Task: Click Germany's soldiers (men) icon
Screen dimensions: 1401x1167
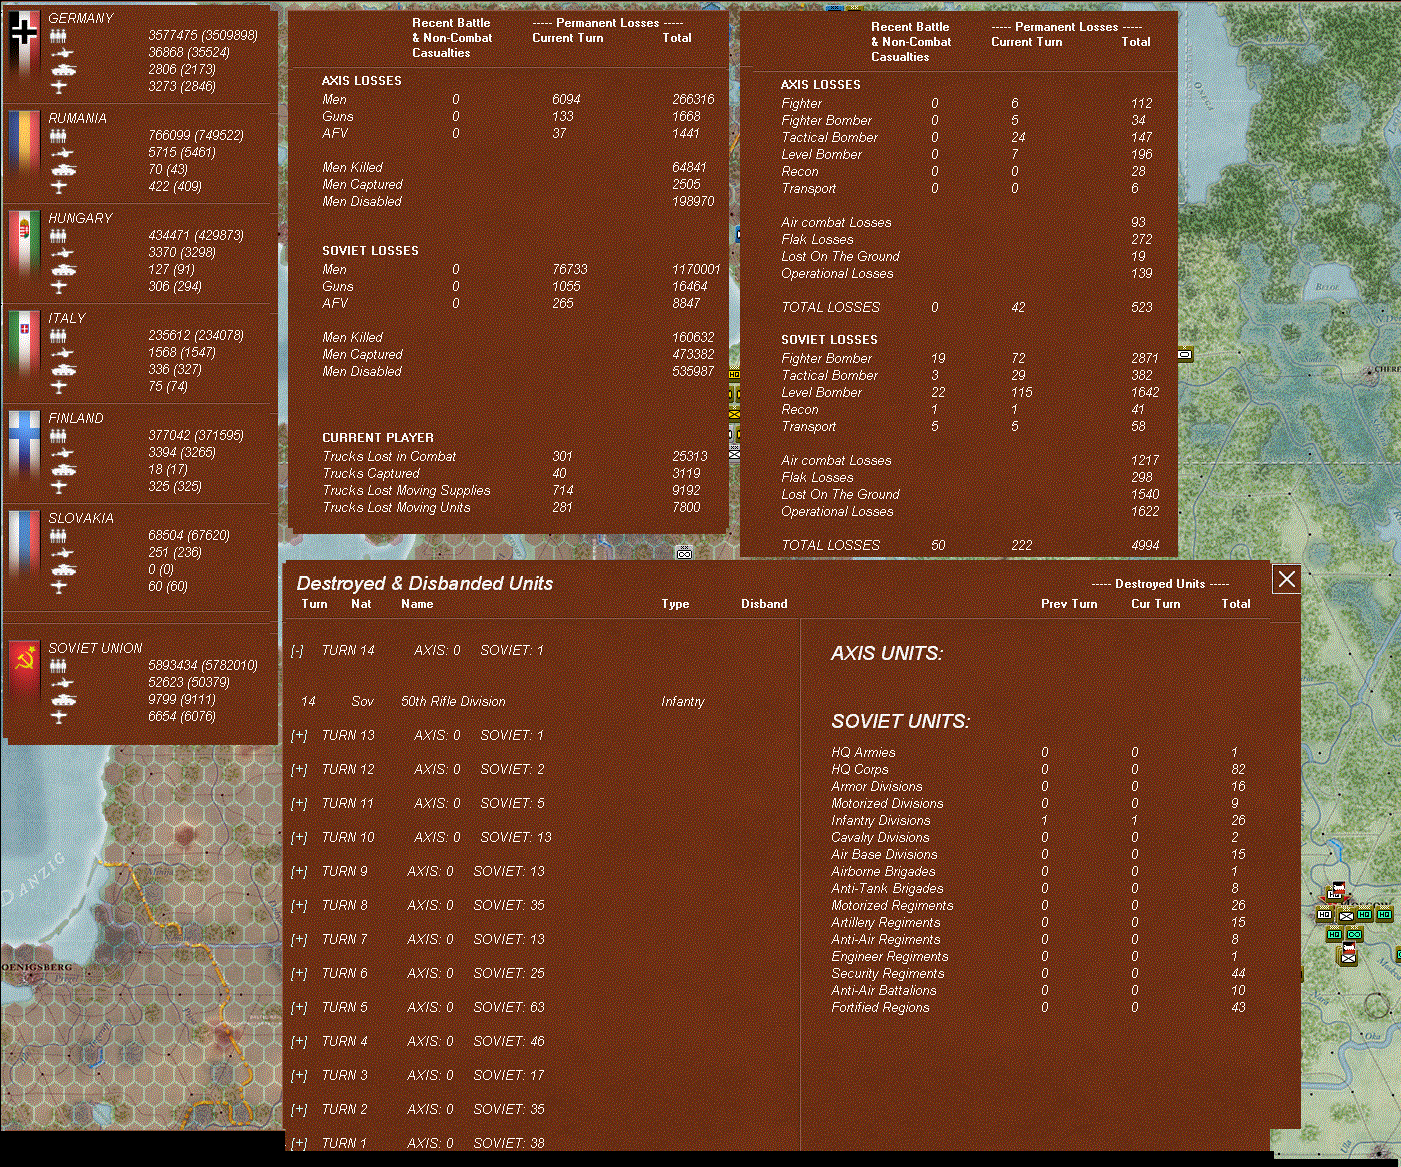Action: pos(59,36)
